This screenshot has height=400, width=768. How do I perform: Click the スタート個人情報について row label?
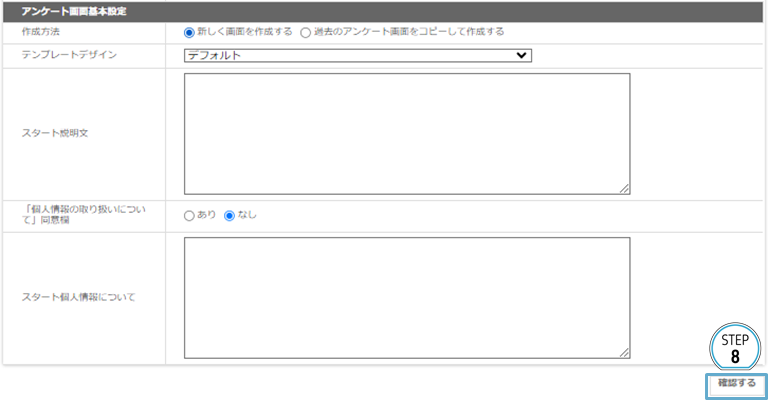78,297
